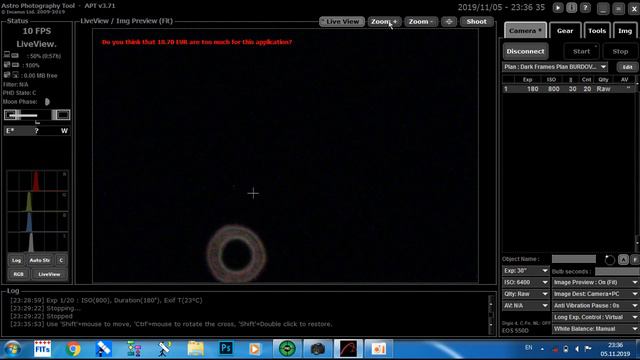Screen dimensions: 640x360
Task: Click the red histogram channel graph
Action: pyautogui.click(x=37, y=181)
